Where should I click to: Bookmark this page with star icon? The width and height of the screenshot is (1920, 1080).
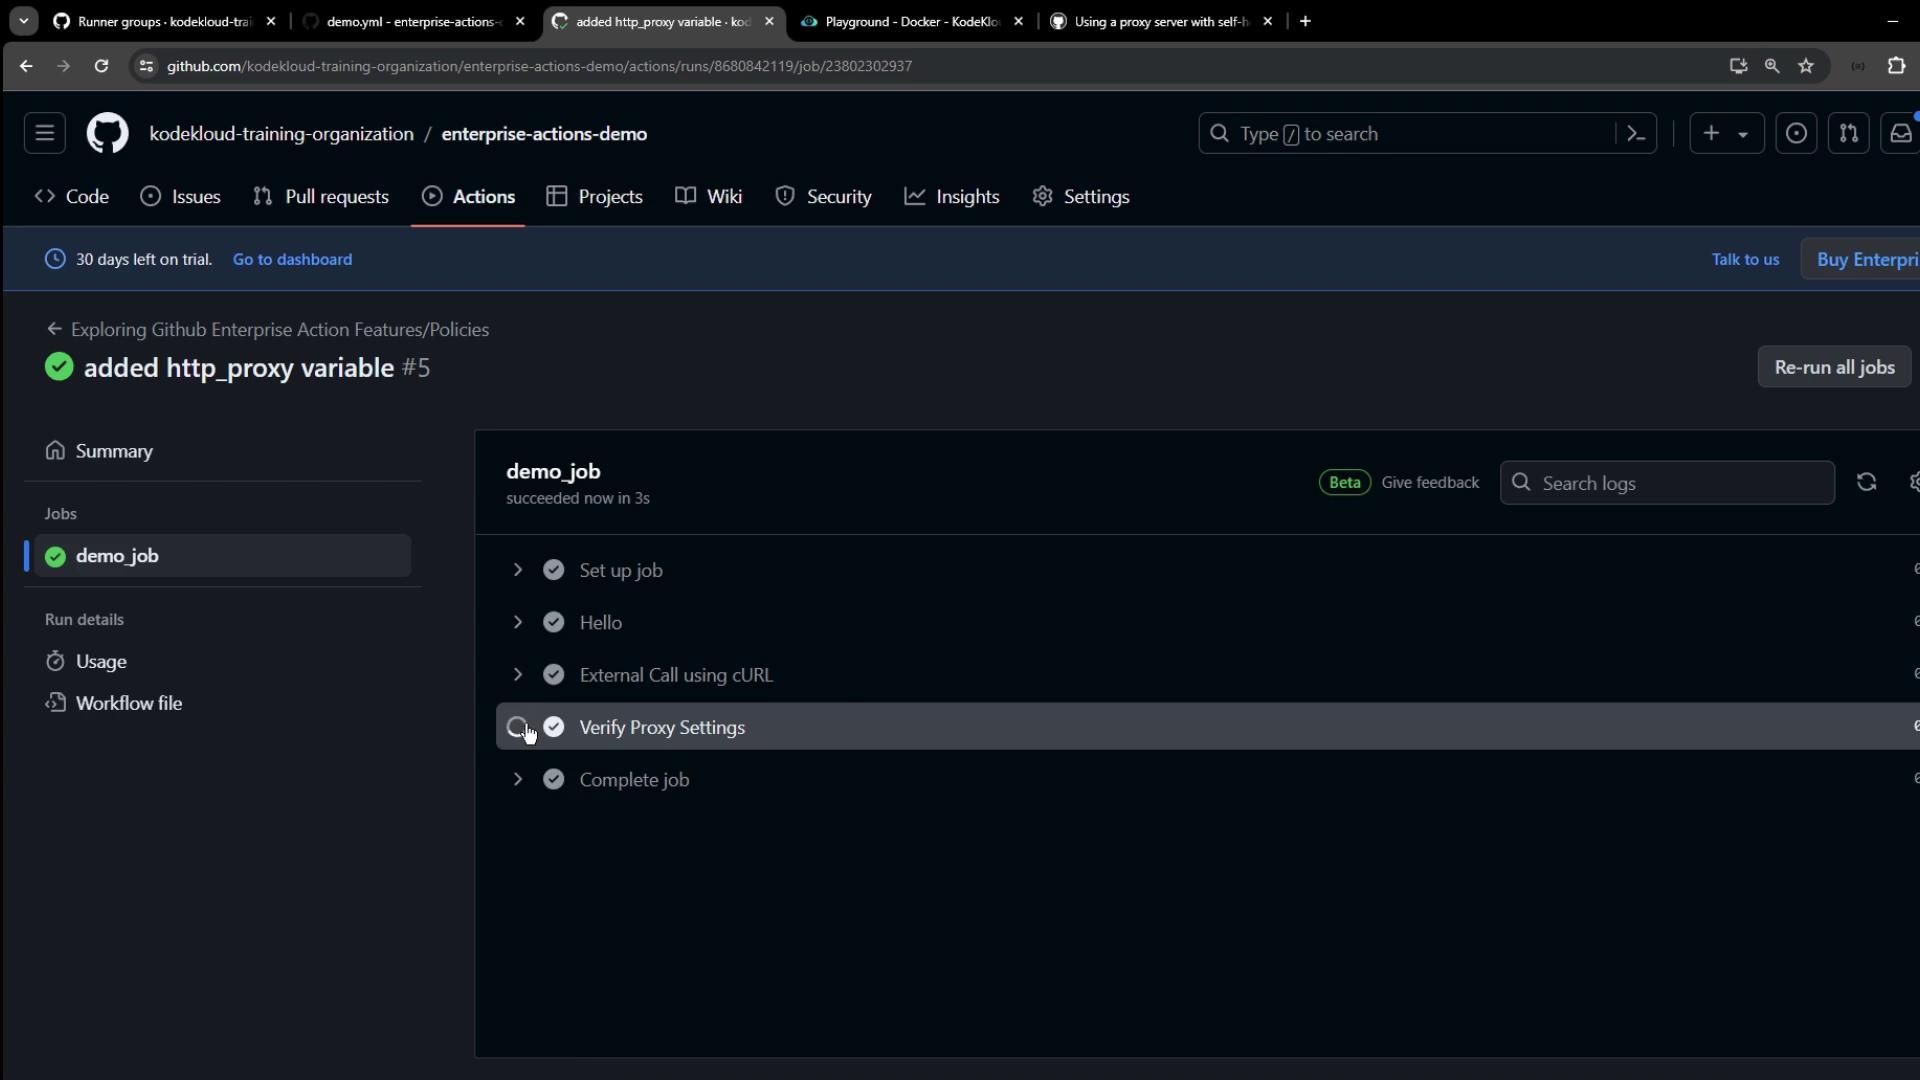[x=1806, y=66]
